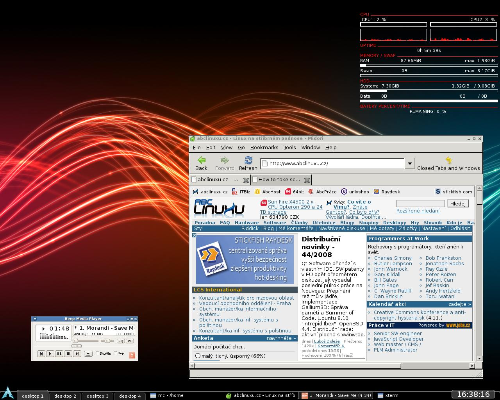500x400 pixels.
Task: Open the AbcPráce bookmark in bookmark bar
Action: (x=322, y=192)
